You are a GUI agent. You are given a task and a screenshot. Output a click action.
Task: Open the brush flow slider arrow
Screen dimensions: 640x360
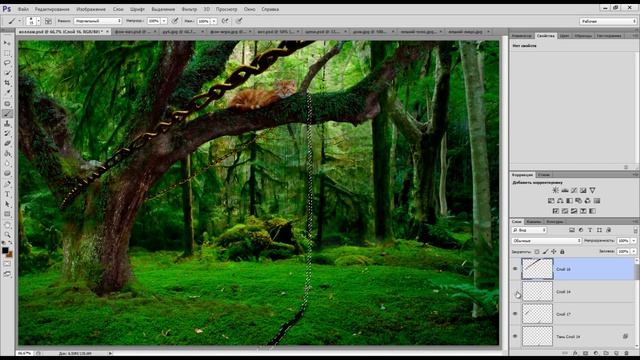213,21
